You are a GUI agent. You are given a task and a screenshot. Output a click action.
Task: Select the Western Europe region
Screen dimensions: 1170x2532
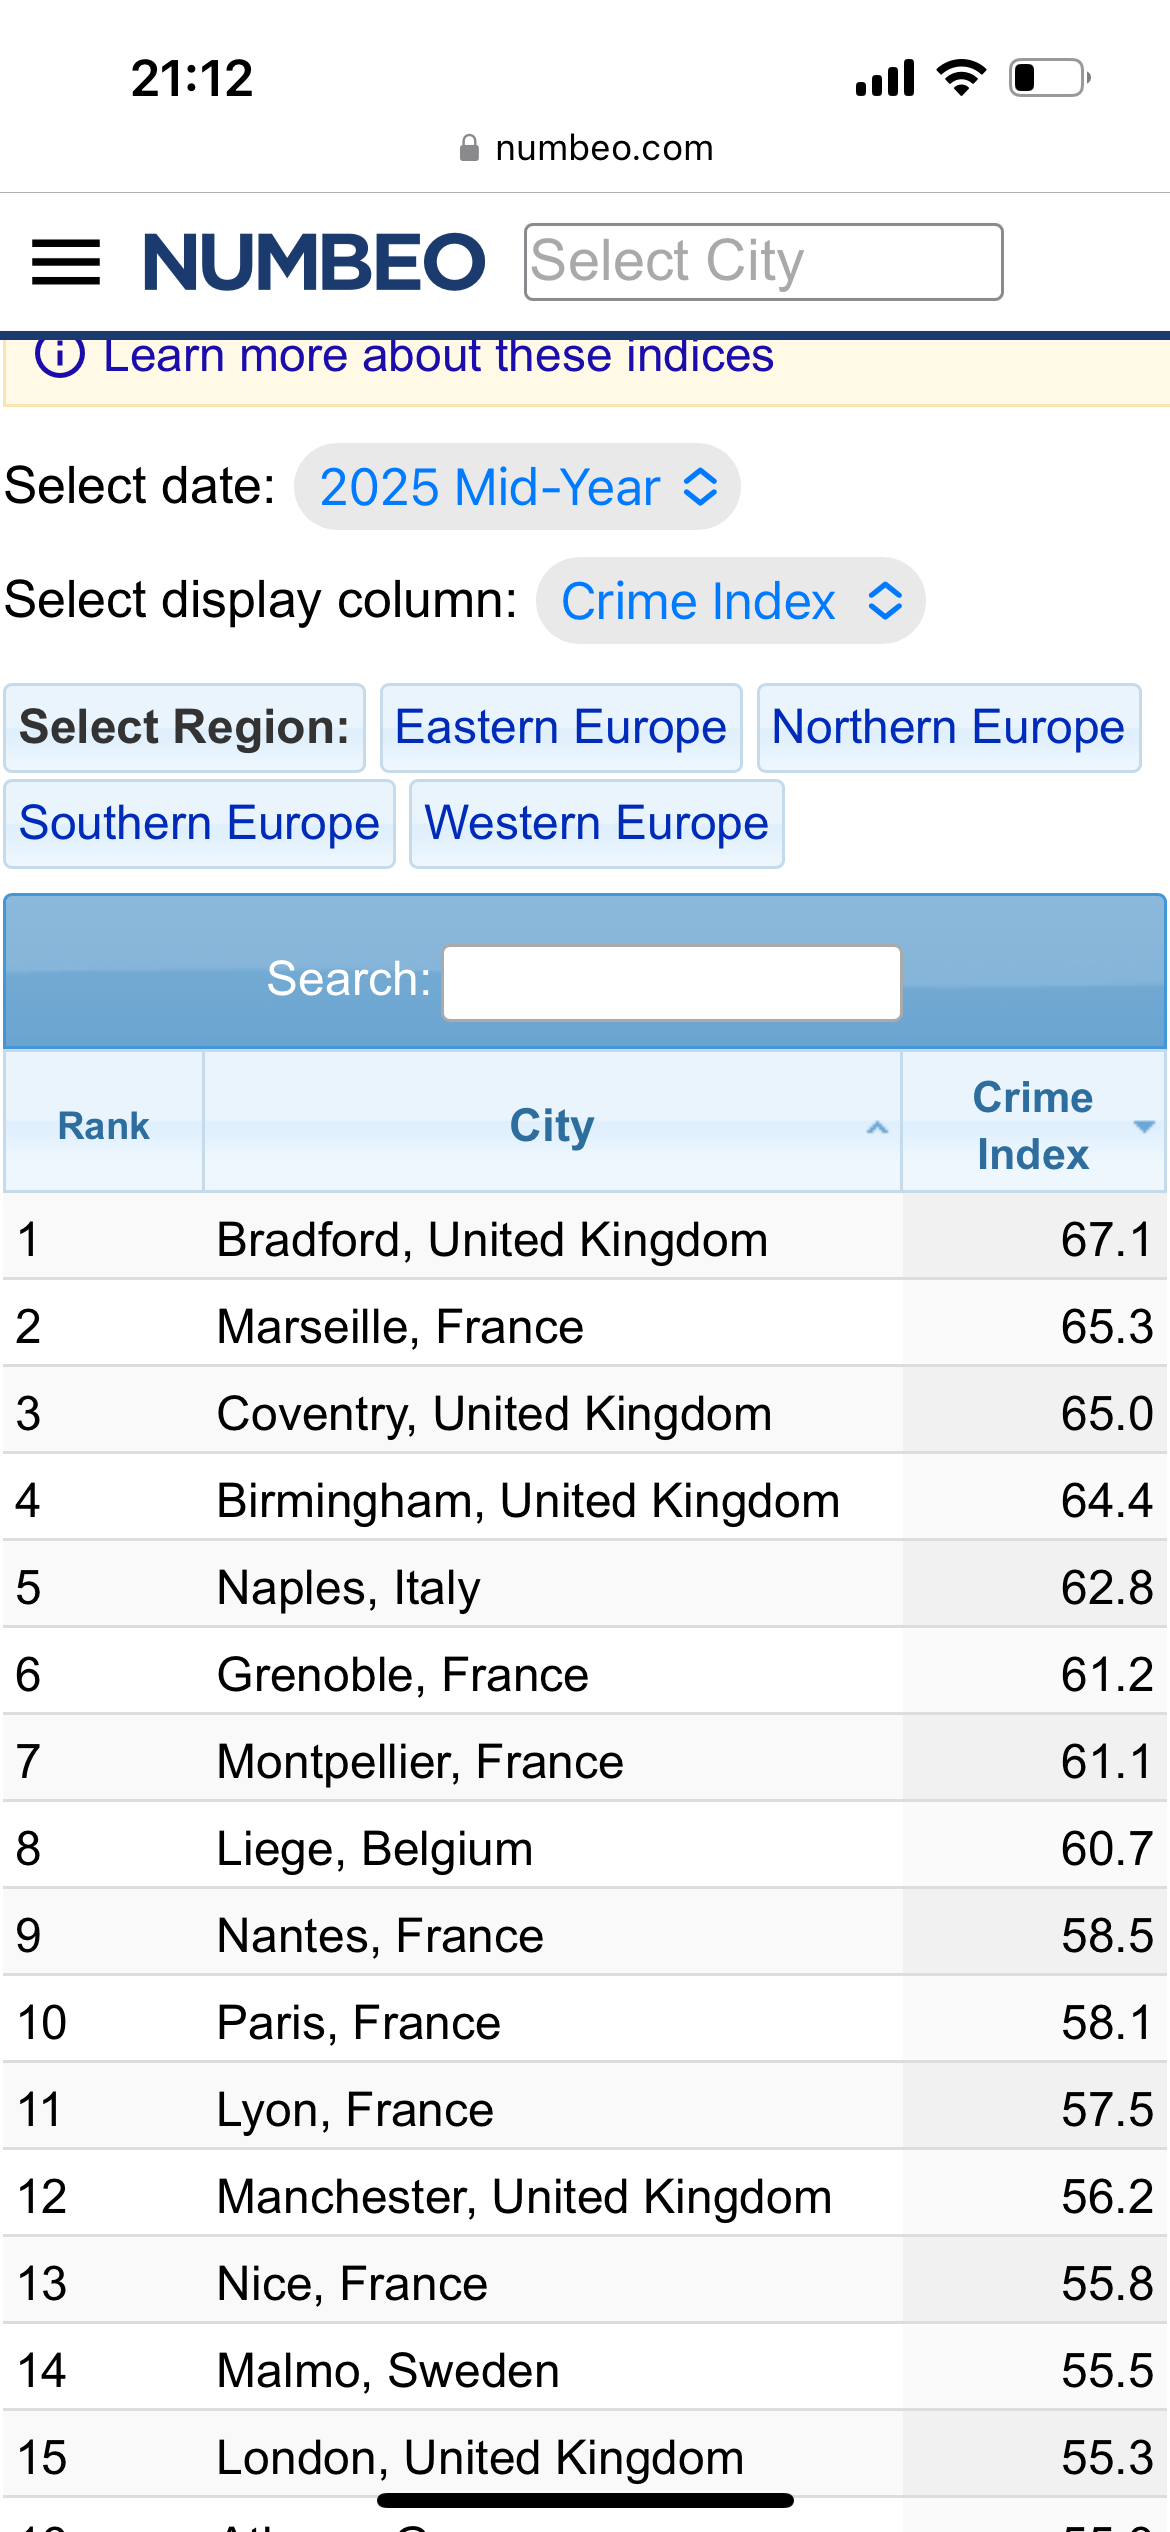tap(596, 824)
